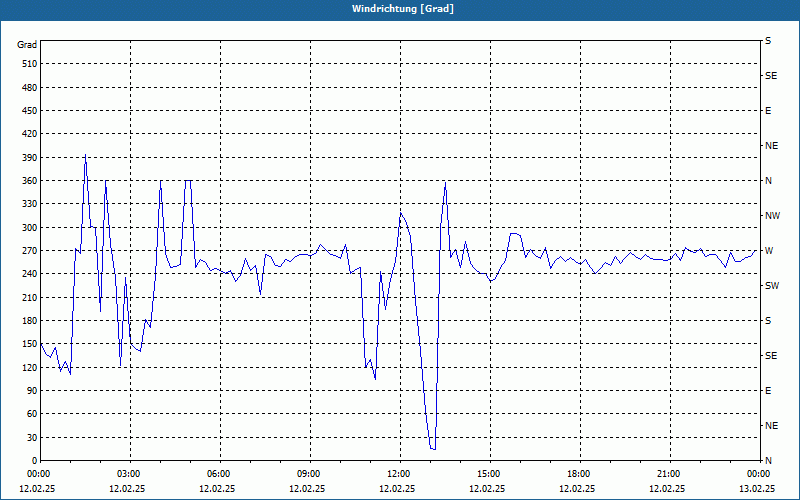Select the 13.02.25 date label
This screenshot has width=800, height=500.
point(757,488)
